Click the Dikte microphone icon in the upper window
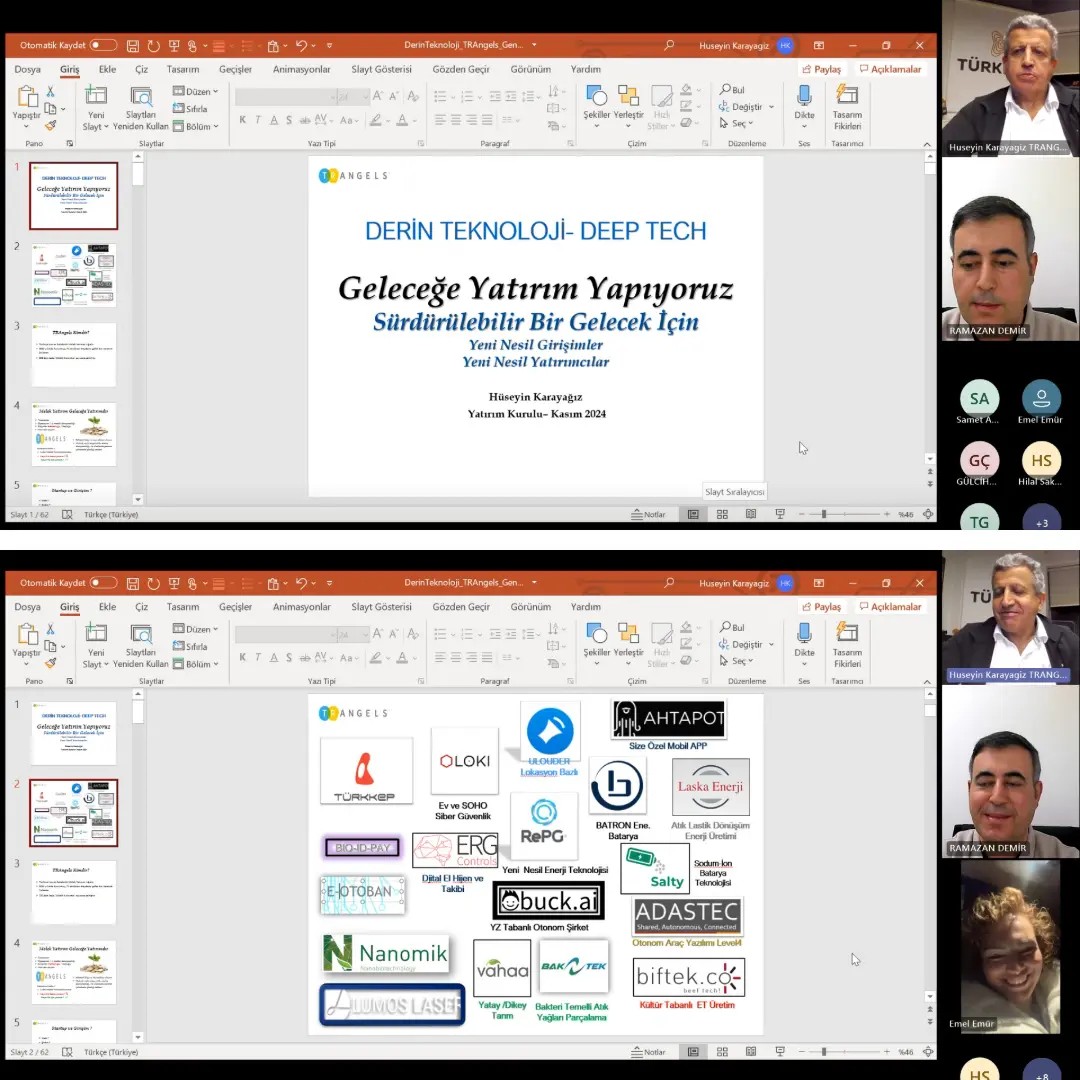The width and height of the screenshot is (1080, 1080). point(804,96)
